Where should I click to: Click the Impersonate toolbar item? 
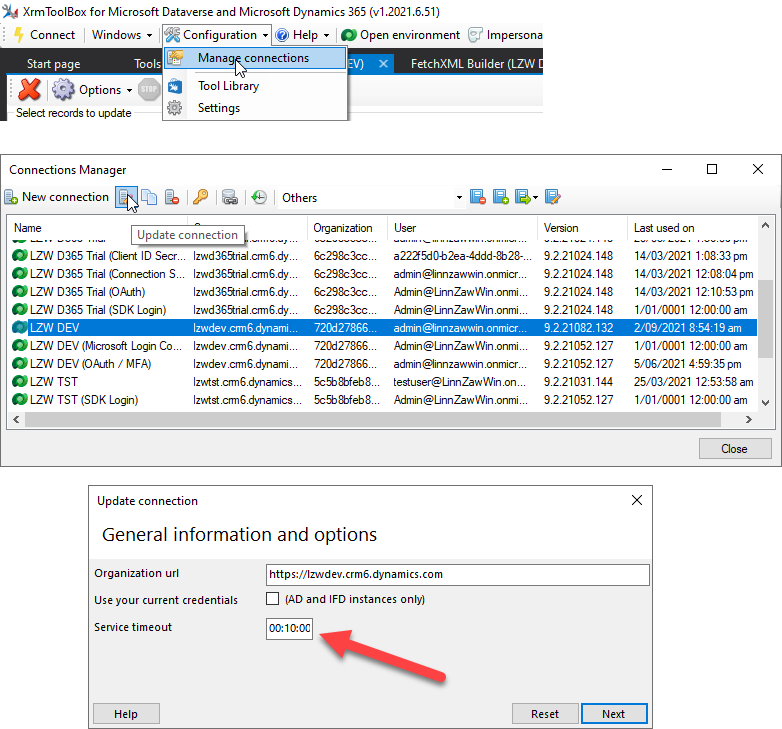click(x=505, y=35)
